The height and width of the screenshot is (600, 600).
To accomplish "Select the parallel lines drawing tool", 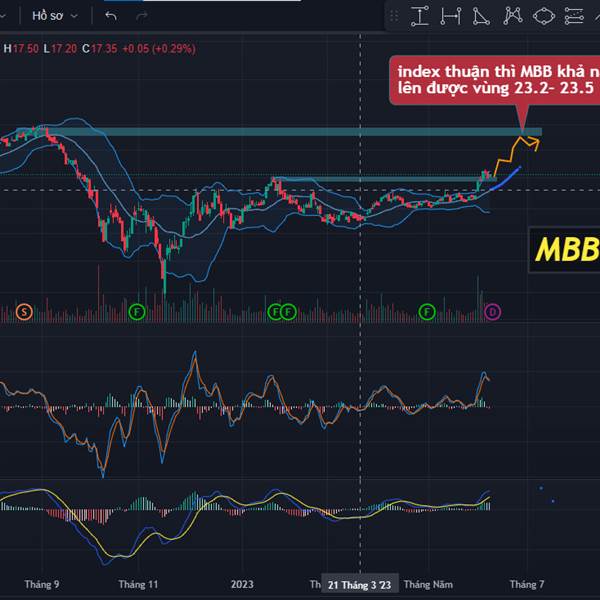I will (x=574, y=16).
